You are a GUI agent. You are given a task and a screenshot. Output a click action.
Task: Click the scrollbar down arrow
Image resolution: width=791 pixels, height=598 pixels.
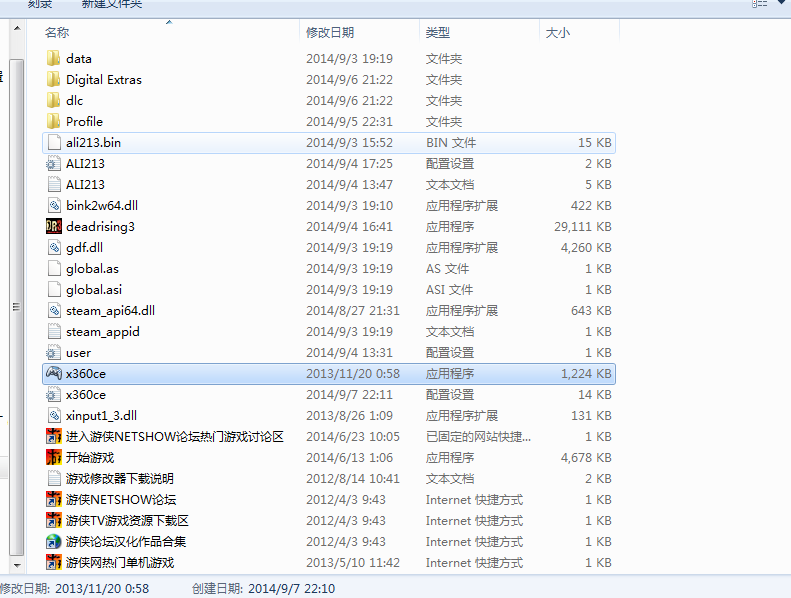coord(17,566)
